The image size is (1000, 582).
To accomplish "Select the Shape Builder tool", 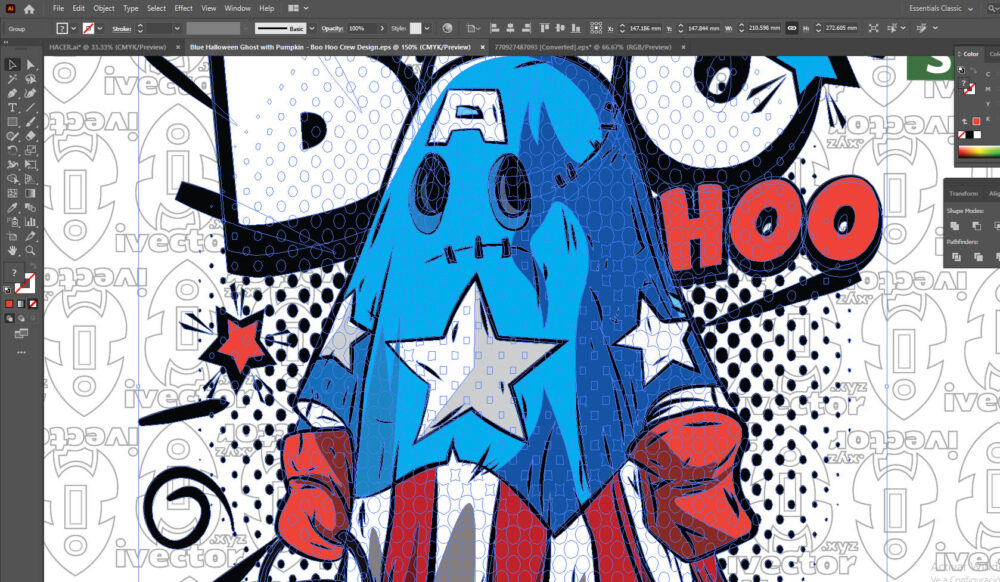I will pos(12,179).
